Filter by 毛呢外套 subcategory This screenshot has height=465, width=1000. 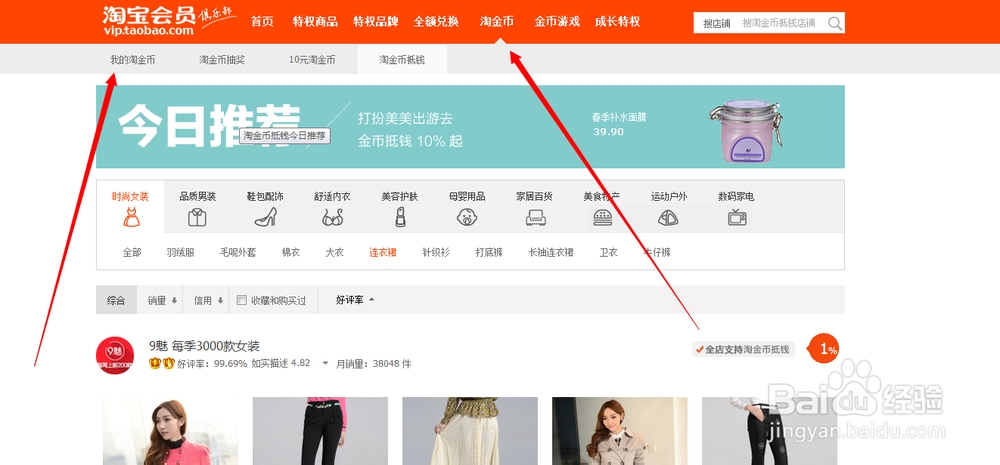point(238,253)
